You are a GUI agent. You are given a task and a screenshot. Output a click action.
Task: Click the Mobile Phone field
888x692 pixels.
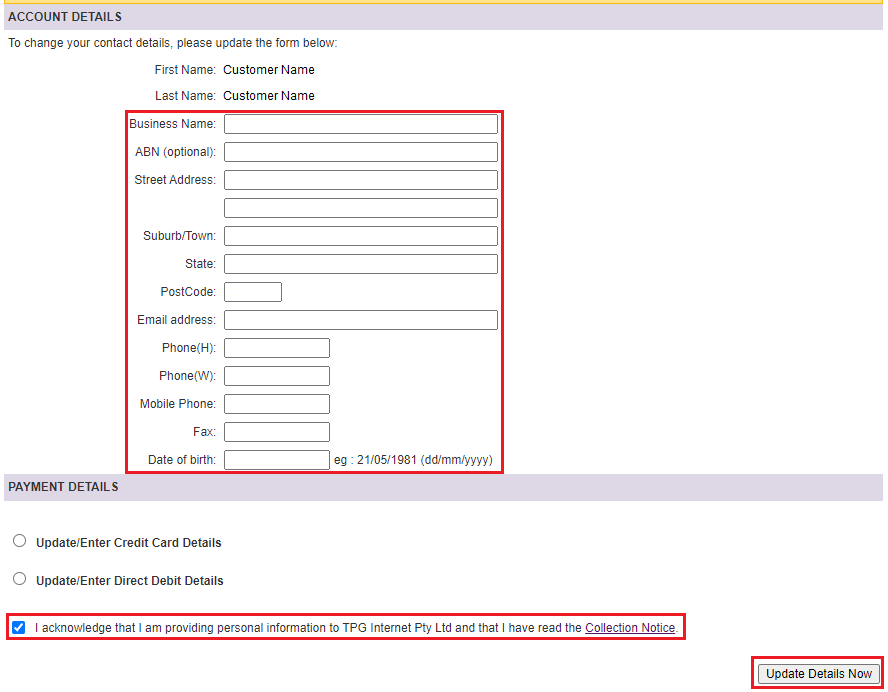[x=276, y=403]
